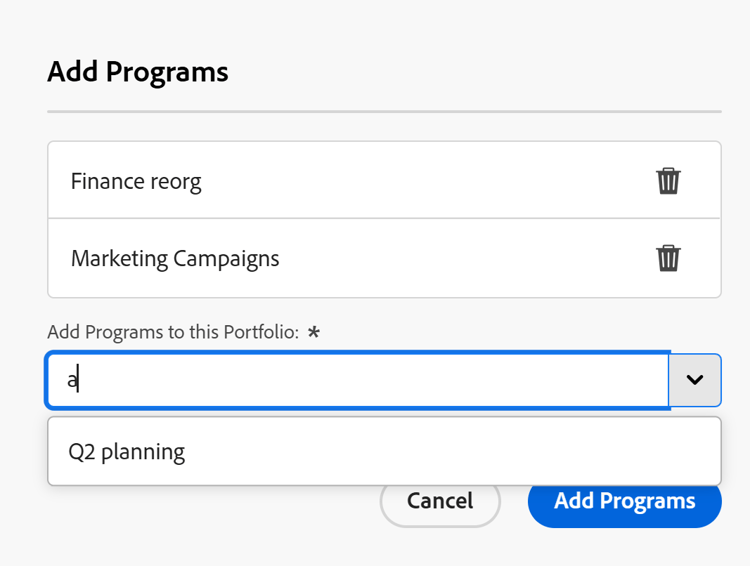Screen dimensions: 750x566
Task: Click the Cancel button
Action: [x=440, y=501]
